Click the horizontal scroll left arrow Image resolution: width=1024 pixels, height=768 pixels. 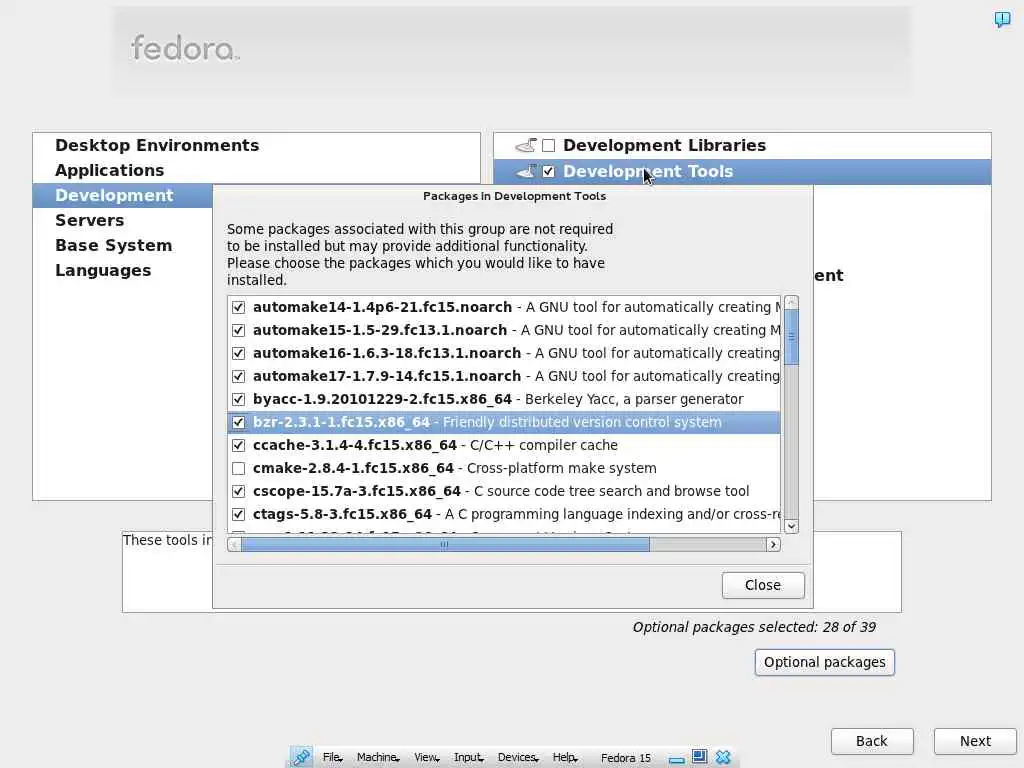[x=234, y=545]
